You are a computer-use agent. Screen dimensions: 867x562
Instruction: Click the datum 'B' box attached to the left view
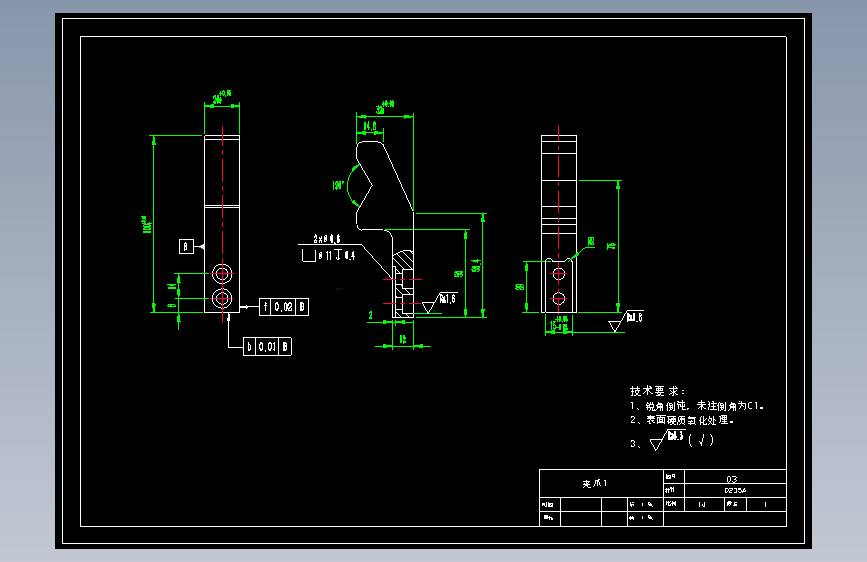(186, 247)
